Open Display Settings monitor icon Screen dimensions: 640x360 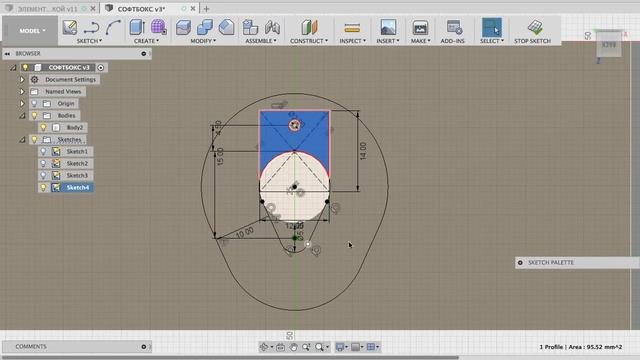pyautogui.click(x=340, y=347)
